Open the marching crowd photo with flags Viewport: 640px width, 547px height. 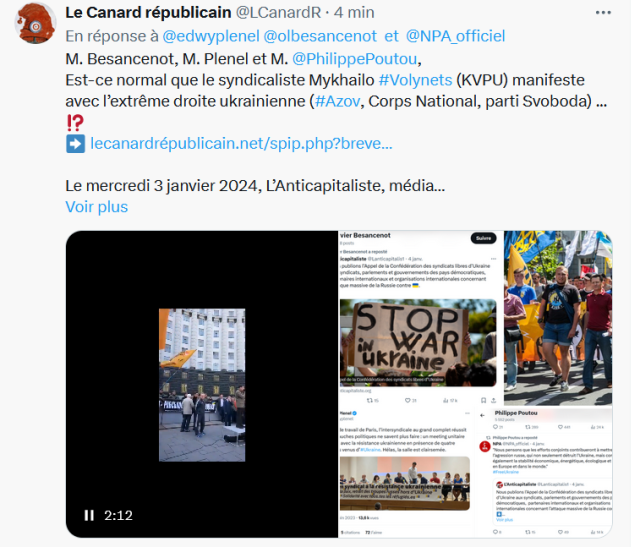(x=558, y=318)
